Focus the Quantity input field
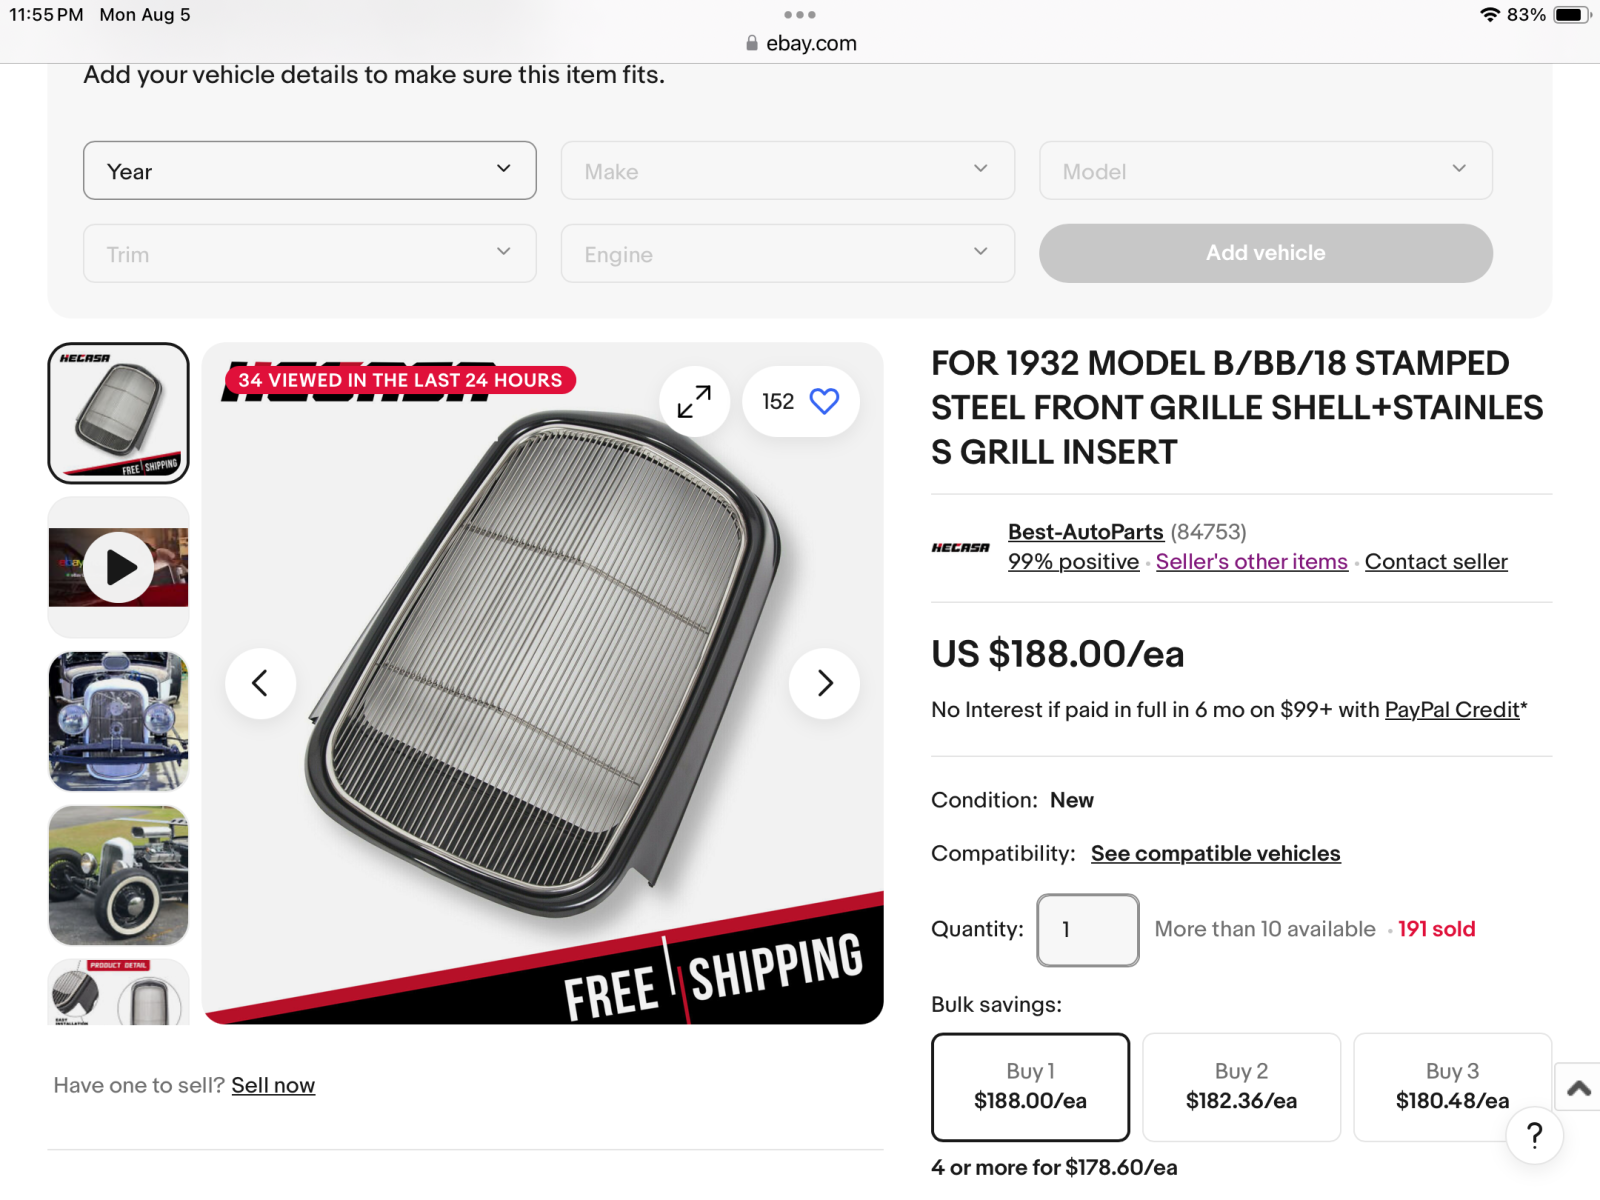This screenshot has height=1200, width=1600. tap(1087, 930)
